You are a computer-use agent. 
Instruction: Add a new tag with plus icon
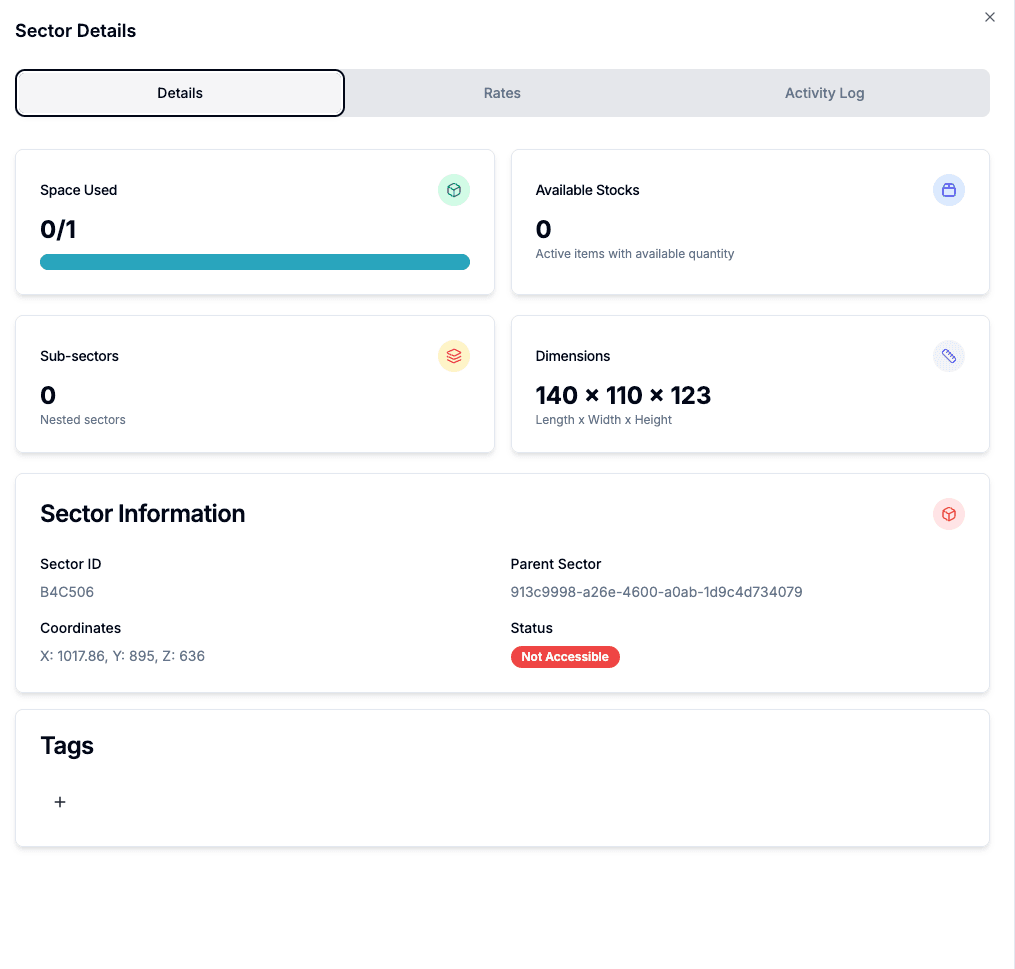pos(60,802)
